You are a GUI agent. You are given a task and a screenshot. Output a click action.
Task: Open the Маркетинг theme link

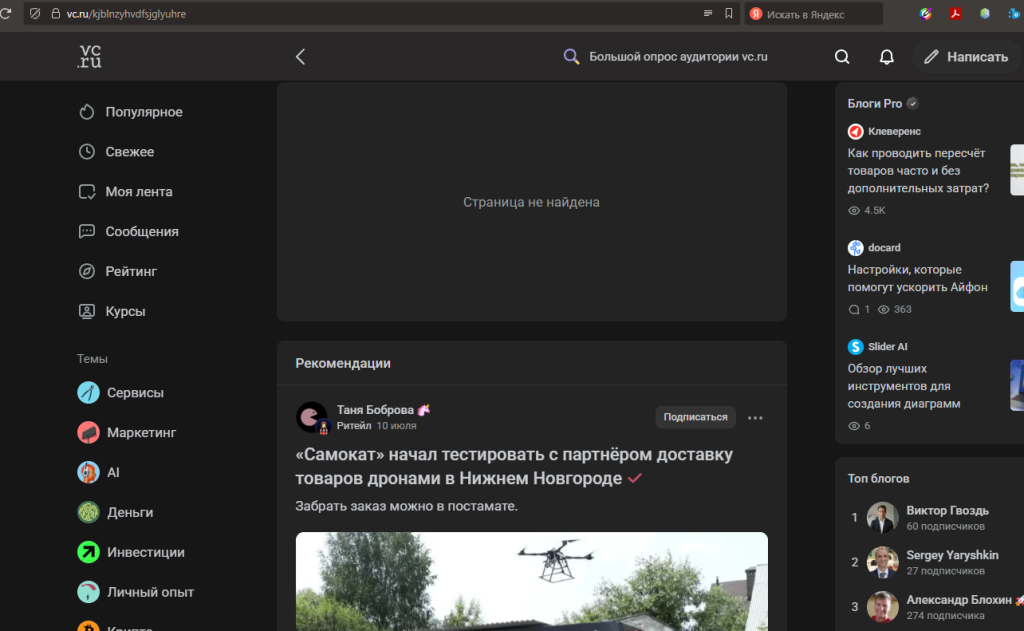(x=142, y=432)
